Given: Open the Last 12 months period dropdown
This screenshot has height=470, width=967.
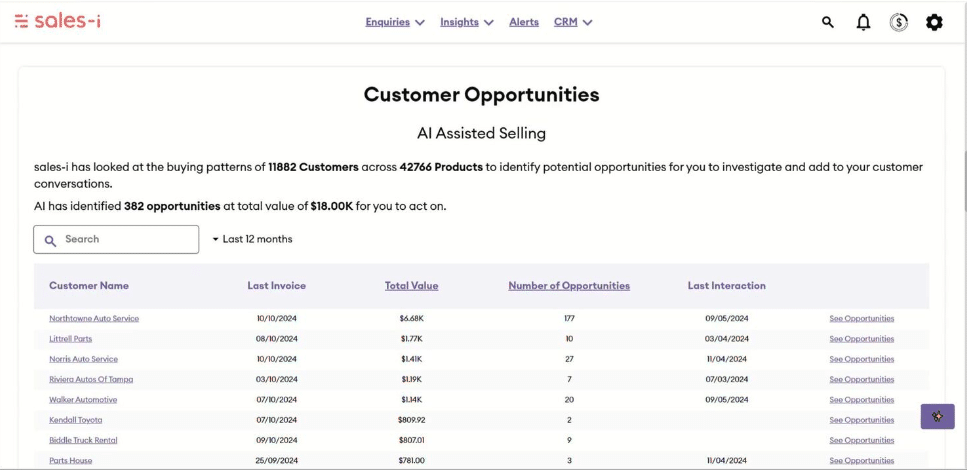Looking at the screenshot, I should (x=252, y=239).
